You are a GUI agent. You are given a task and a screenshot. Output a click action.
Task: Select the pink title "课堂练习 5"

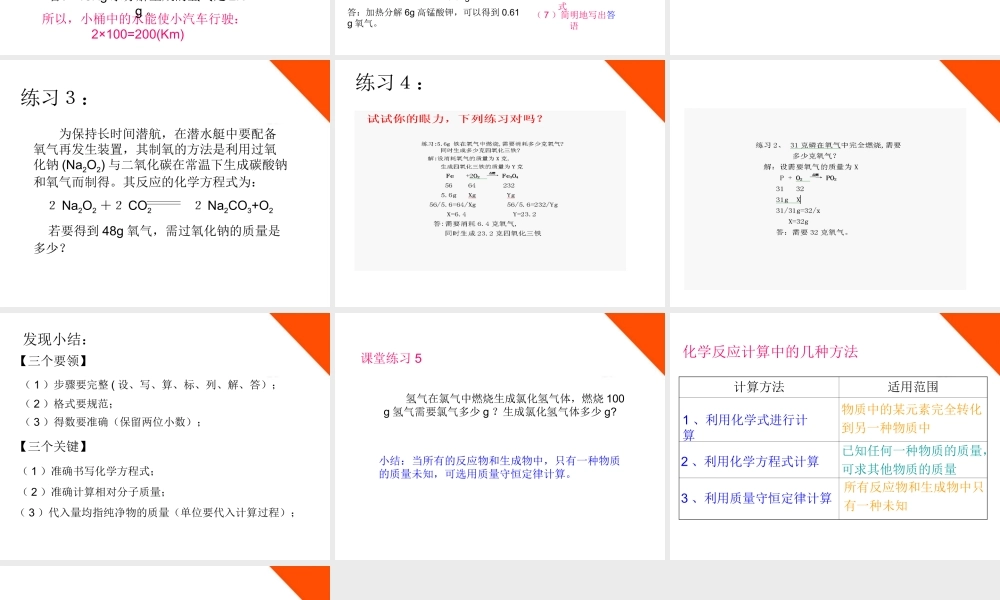tap(391, 358)
